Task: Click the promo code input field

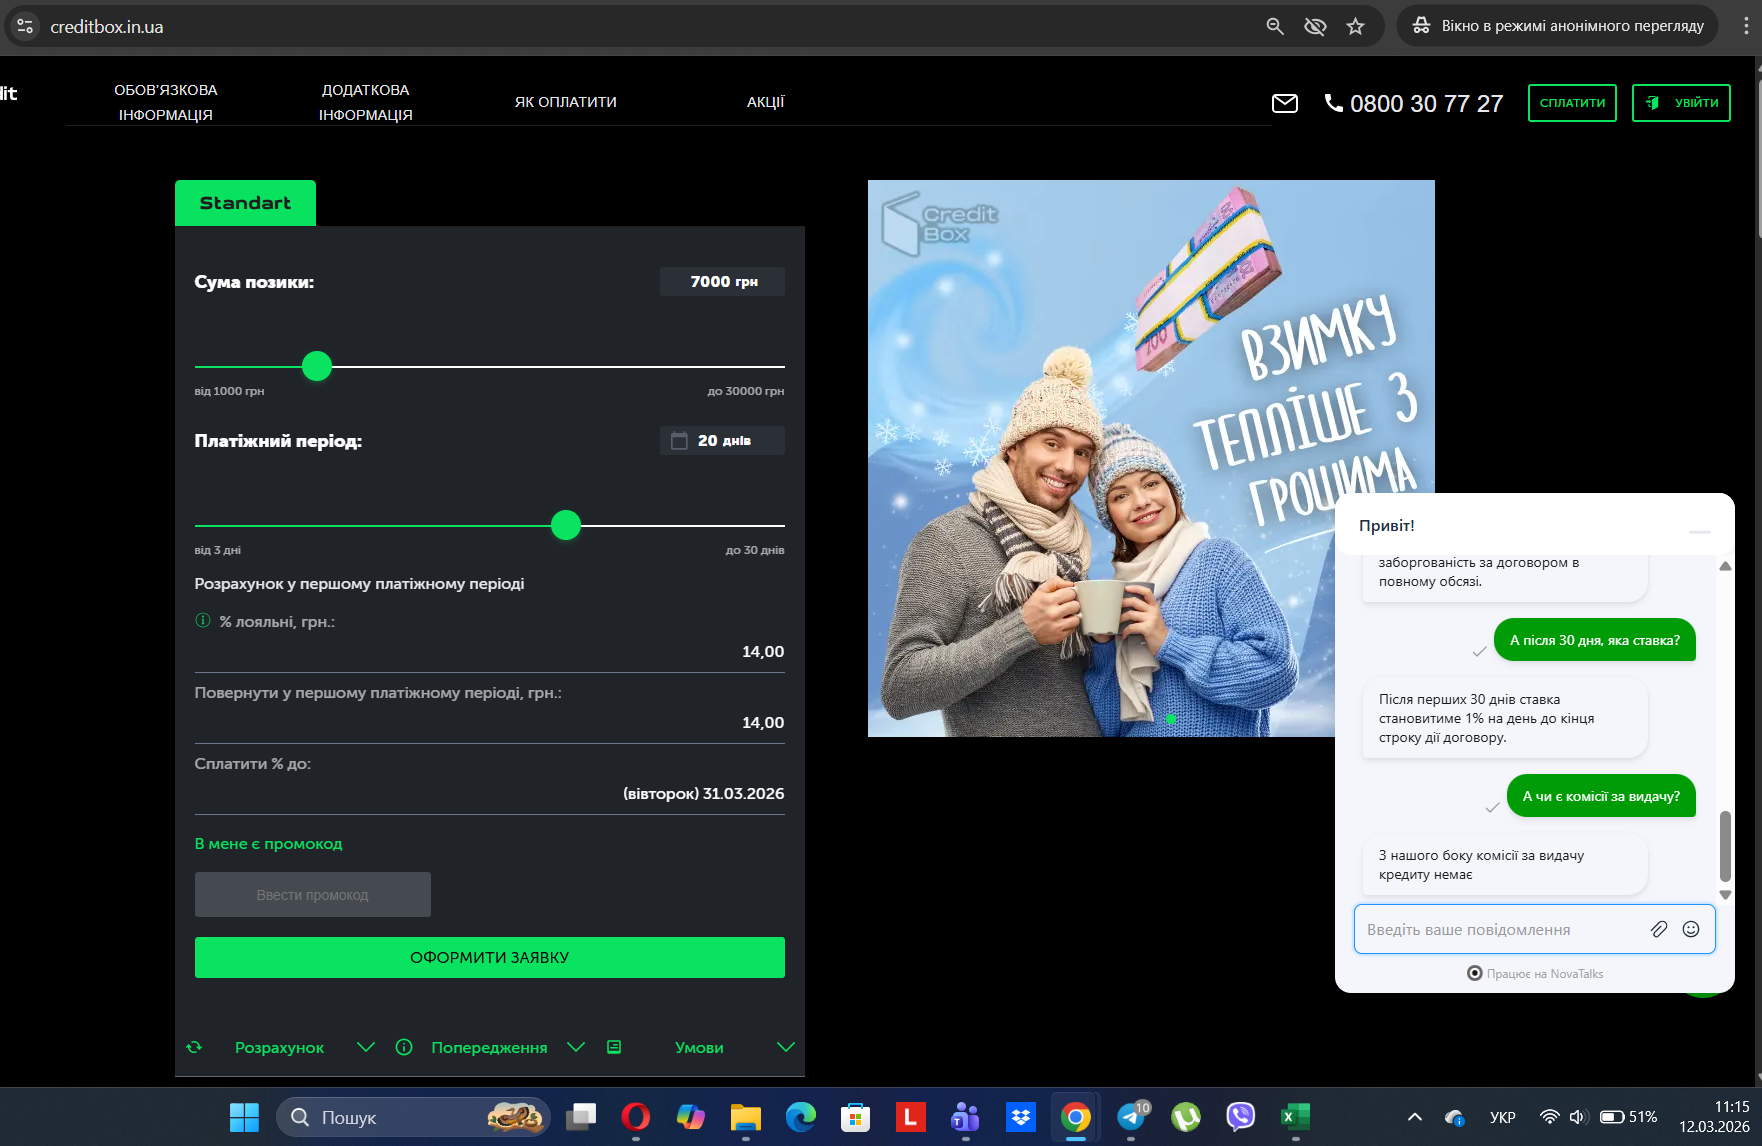Action: [x=313, y=895]
